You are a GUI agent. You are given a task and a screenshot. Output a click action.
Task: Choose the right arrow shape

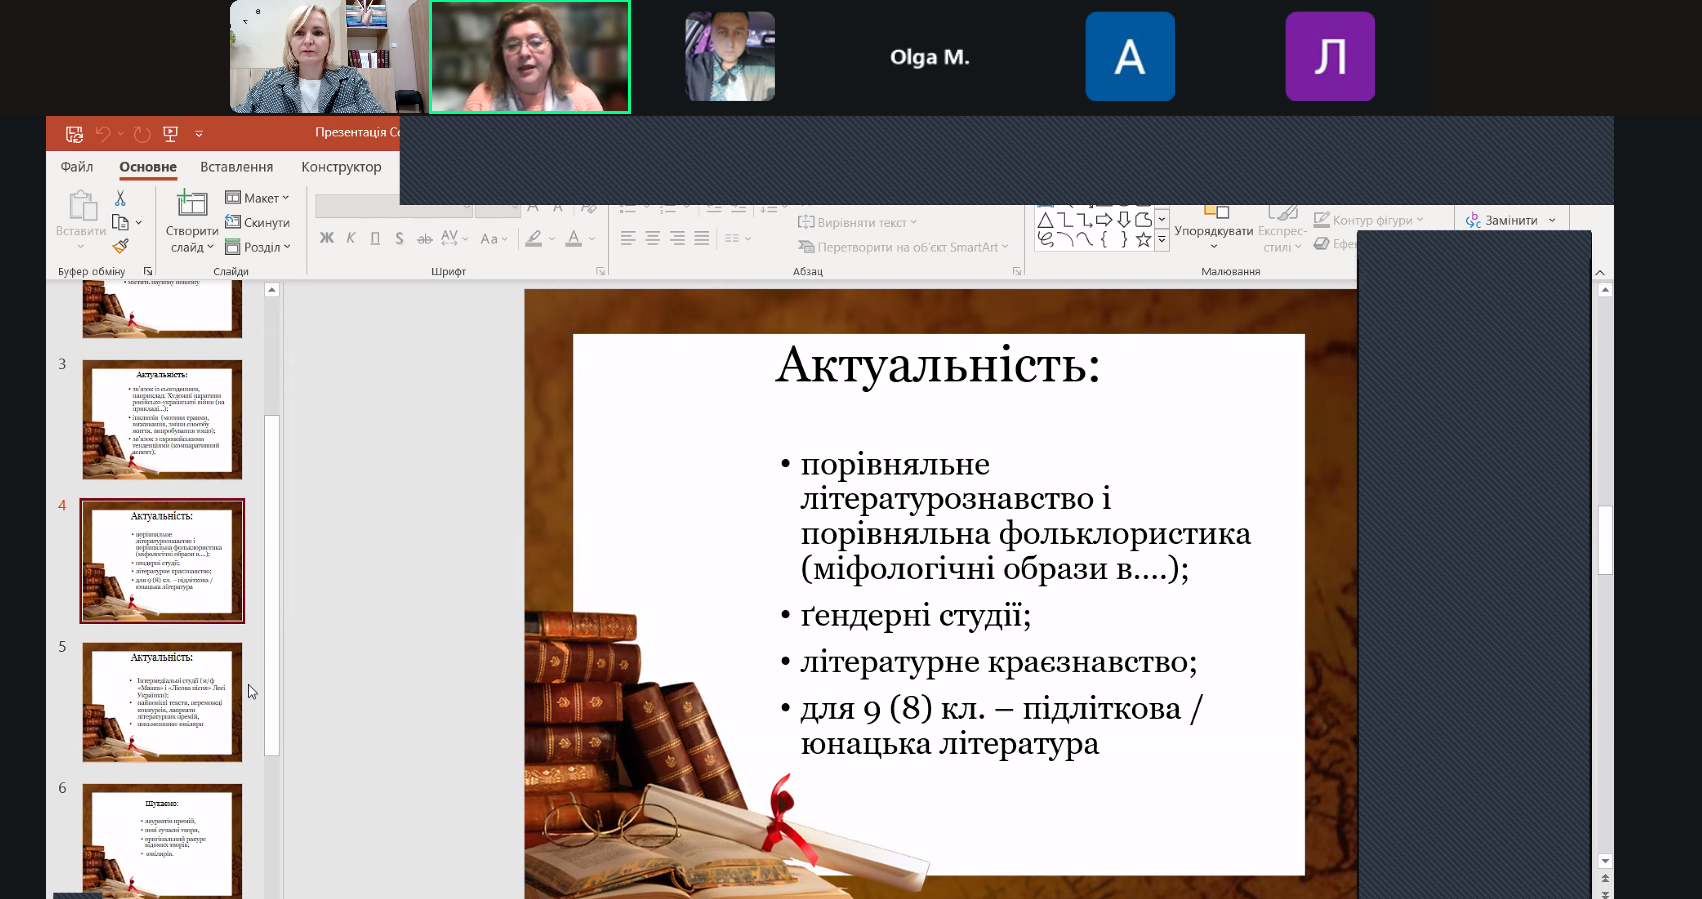[1104, 219]
